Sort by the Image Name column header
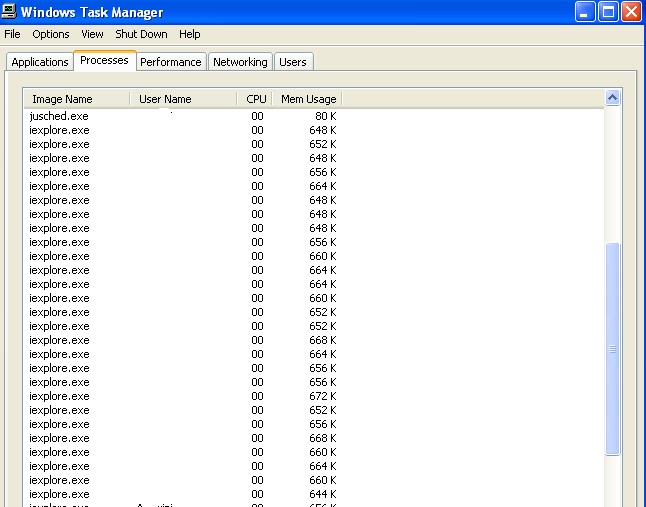646x507 pixels. pyautogui.click(x=77, y=99)
